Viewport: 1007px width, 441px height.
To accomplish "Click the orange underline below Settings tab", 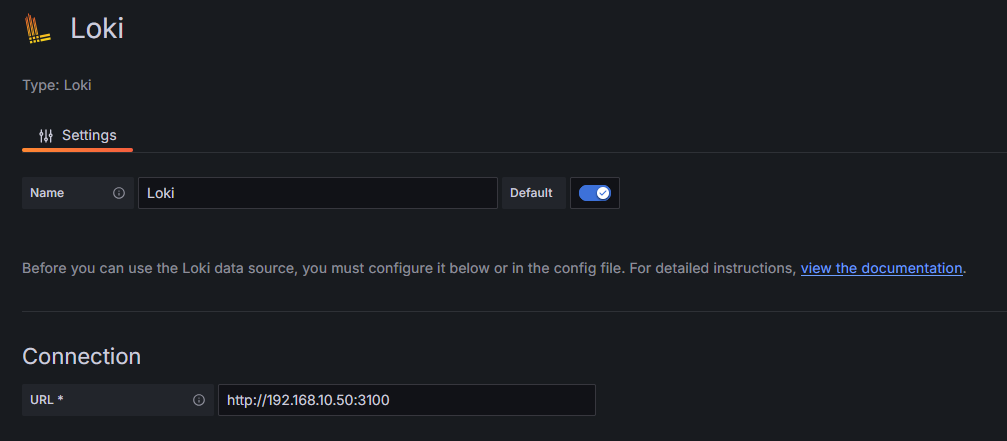I will (x=78, y=150).
